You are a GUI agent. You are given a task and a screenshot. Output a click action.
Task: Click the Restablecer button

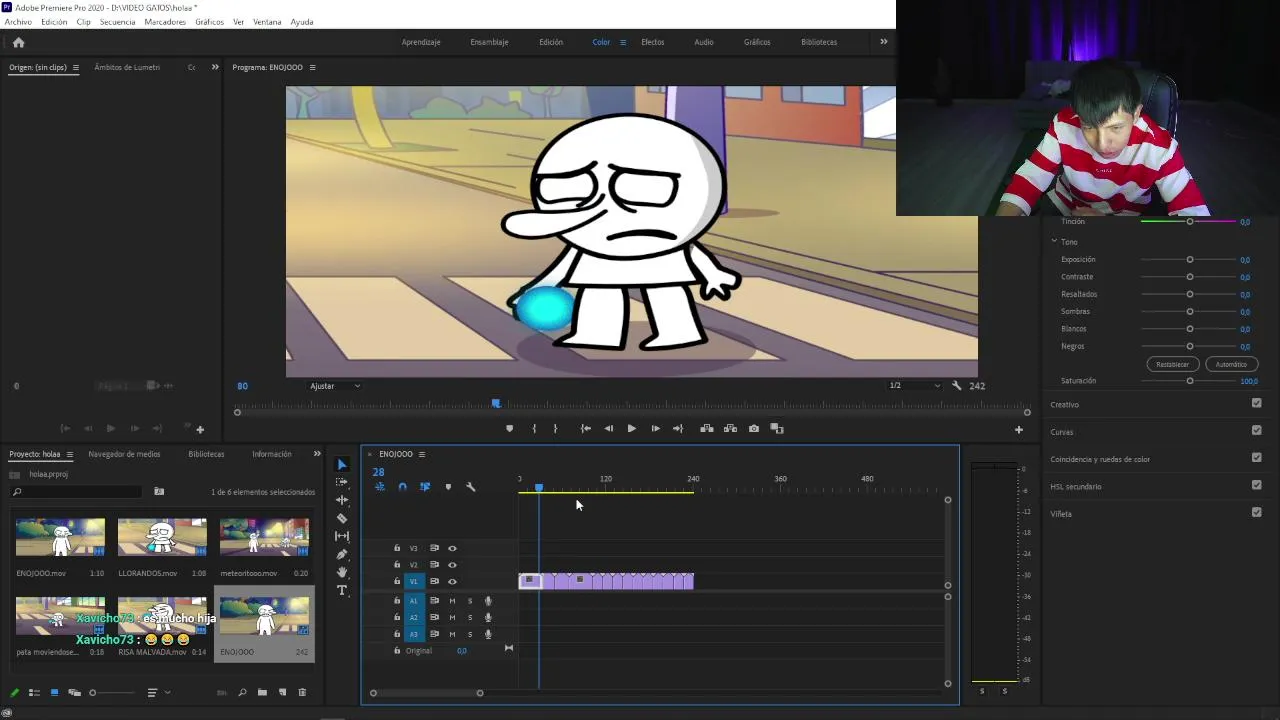tap(1172, 364)
